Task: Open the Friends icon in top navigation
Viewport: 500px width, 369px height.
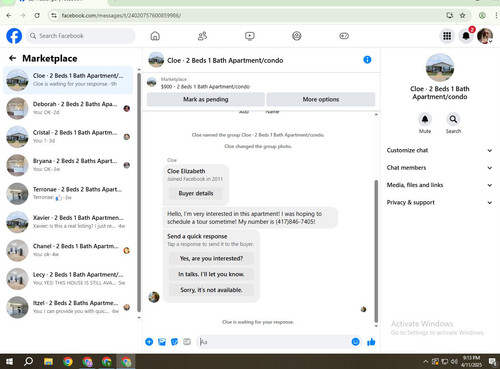Action: (x=202, y=36)
